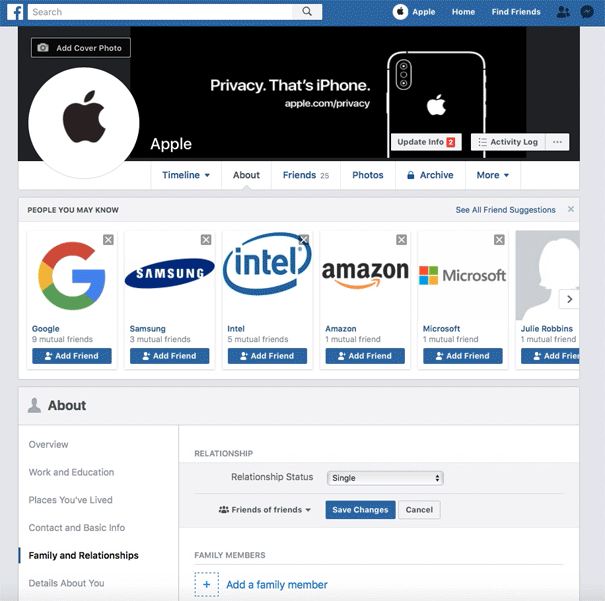Click Apple profile avatar in top bar
The width and height of the screenshot is (605, 601).
click(x=400, y=12)
